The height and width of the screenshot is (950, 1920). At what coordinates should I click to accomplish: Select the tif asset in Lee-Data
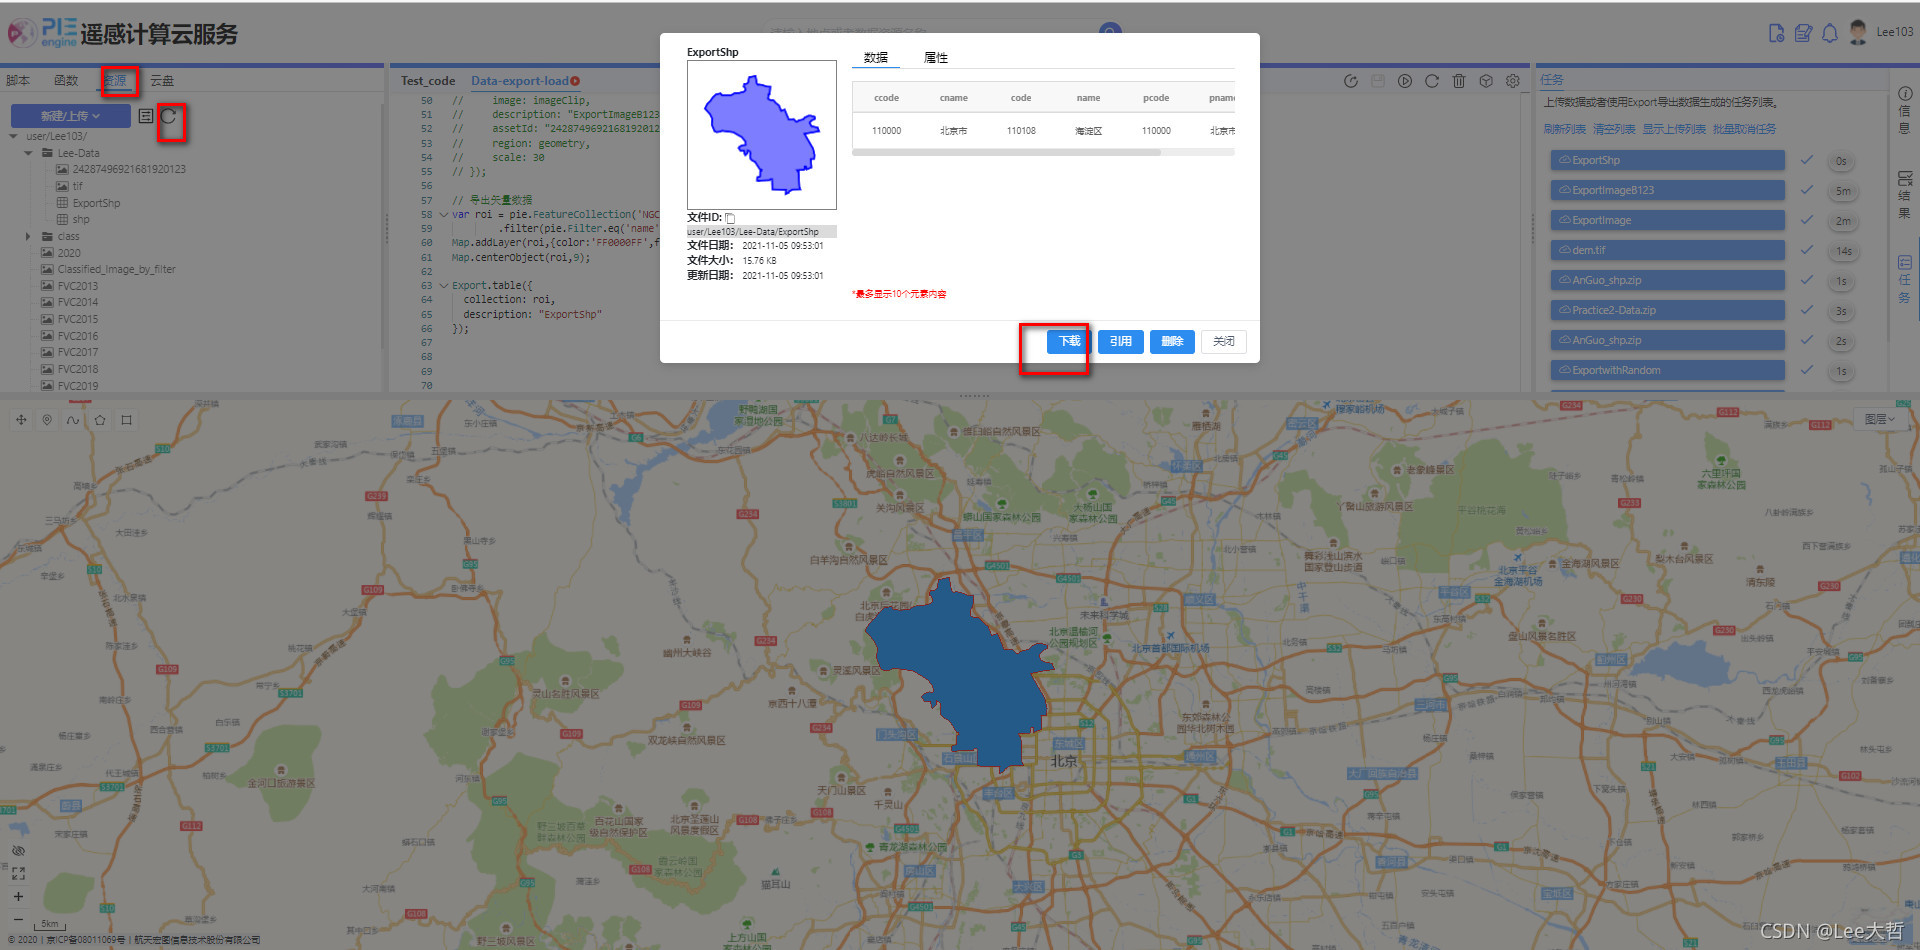pyautogui.click(x=77, y=186)
